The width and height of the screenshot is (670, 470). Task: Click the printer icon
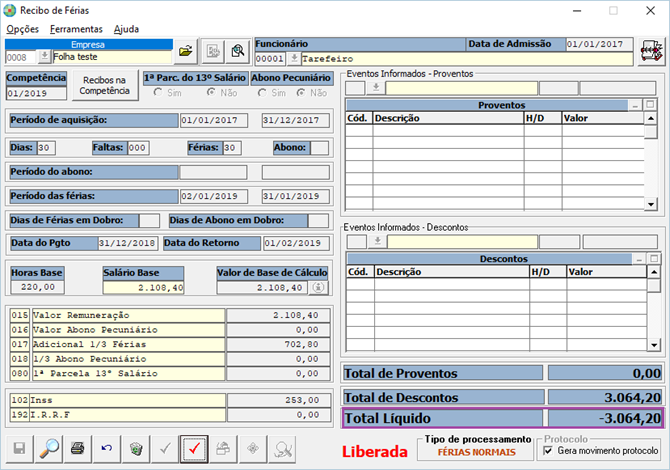(x=78, y=449)
